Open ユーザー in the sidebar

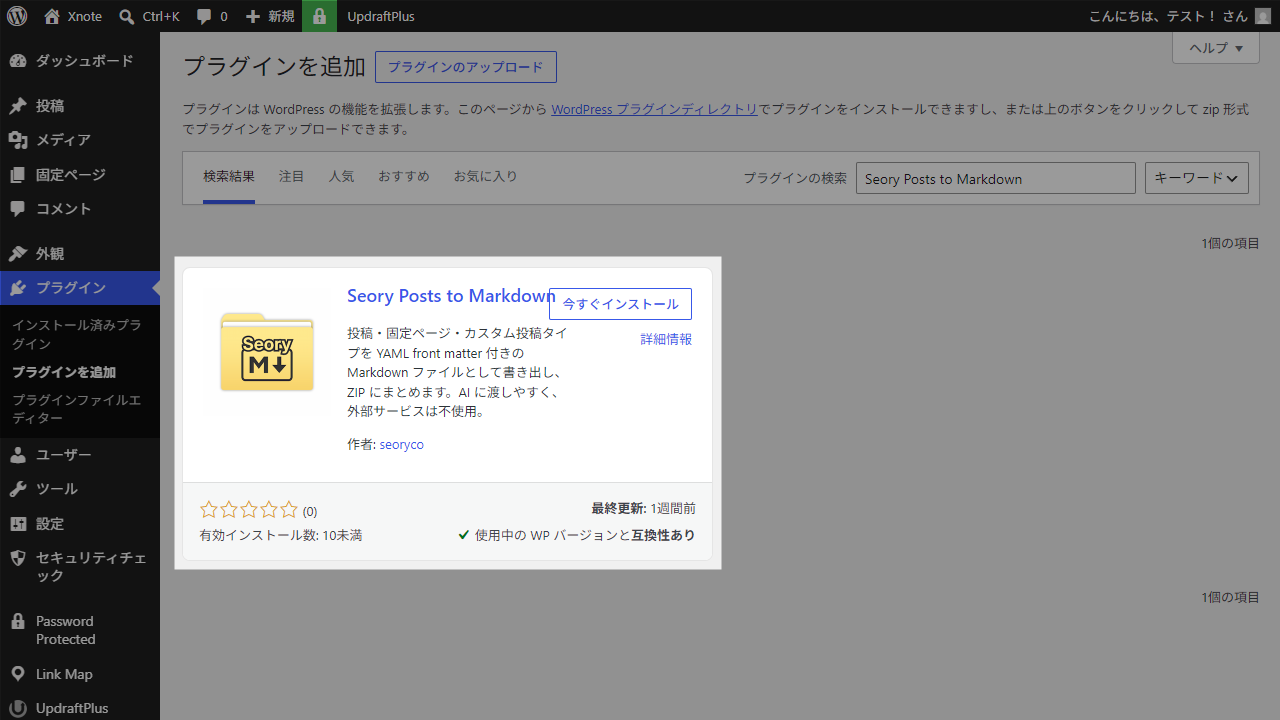tap(80, 455)
